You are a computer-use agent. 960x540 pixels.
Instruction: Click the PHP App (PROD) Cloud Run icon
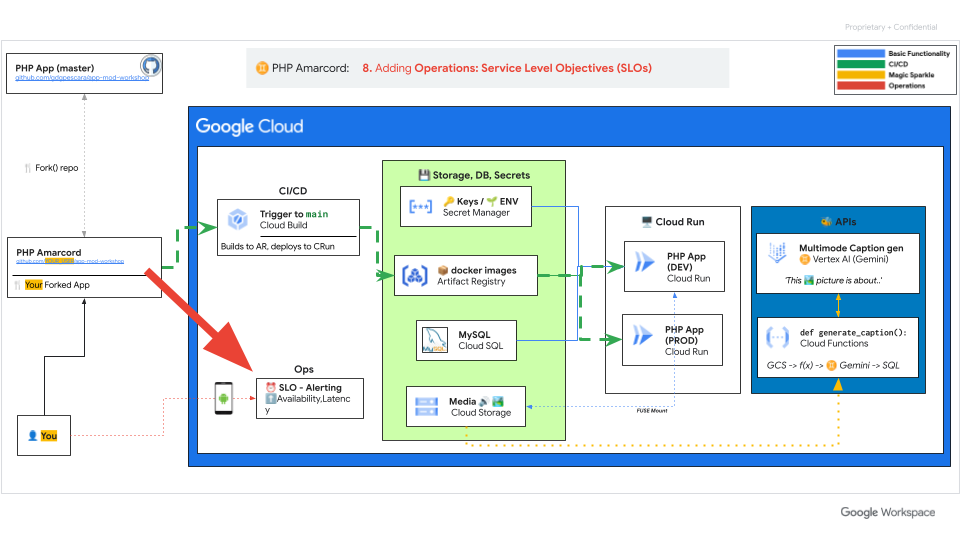point(641,339)
